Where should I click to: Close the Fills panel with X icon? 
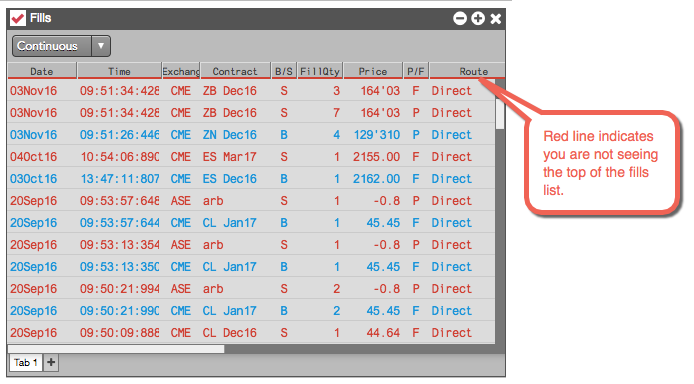pos(496,19)
